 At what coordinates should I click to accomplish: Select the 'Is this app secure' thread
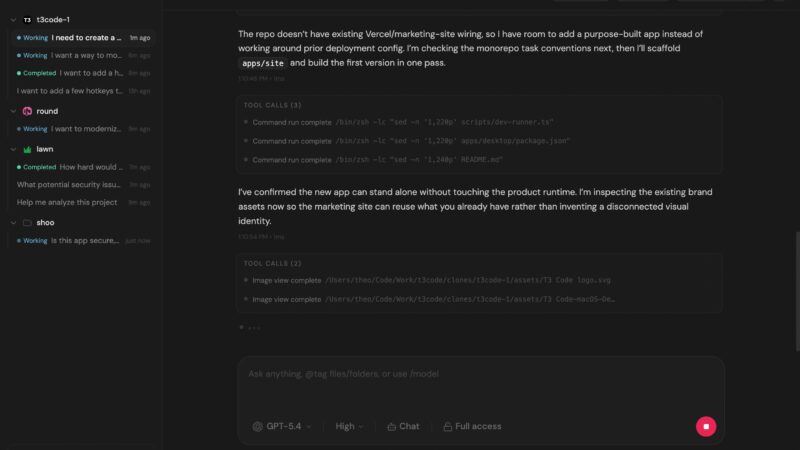(x=85, y=241)
